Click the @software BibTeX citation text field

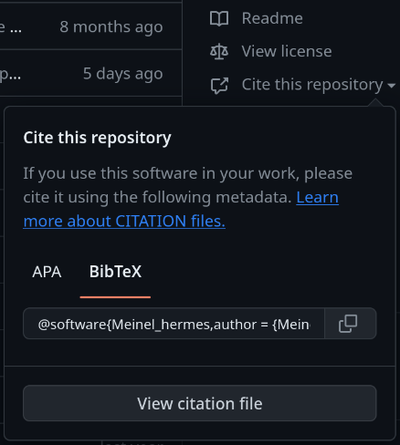pyautogui.click(x=174, y=324)
